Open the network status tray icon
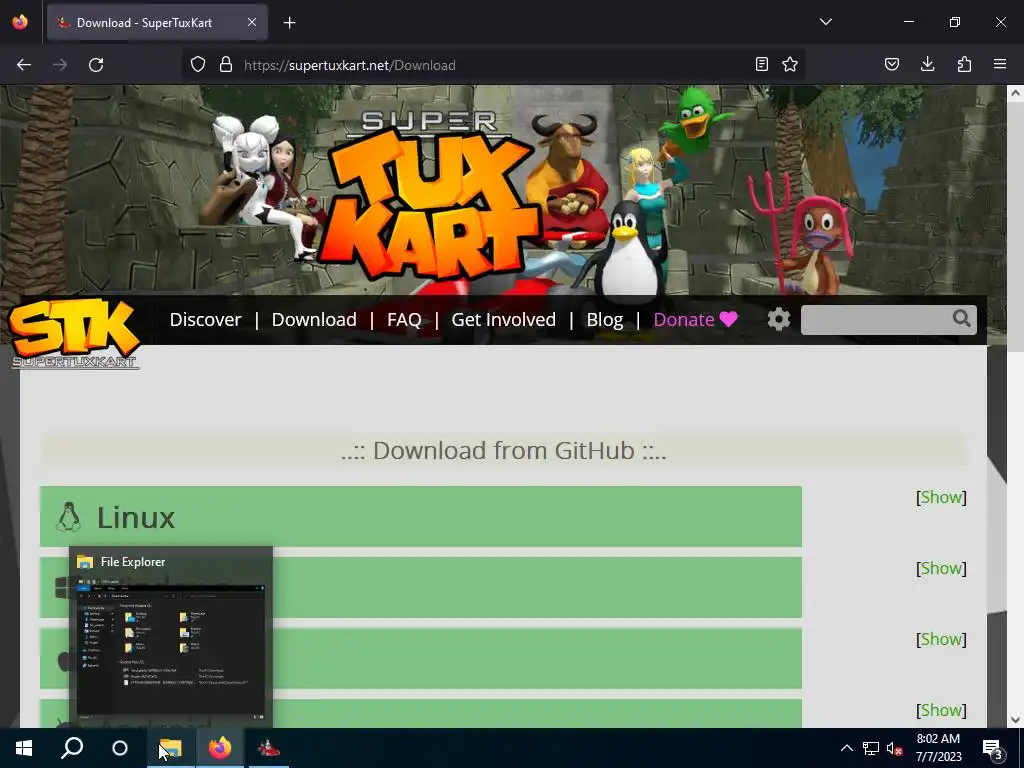Viewport: 1024px width, 768px height. (871, 748)
